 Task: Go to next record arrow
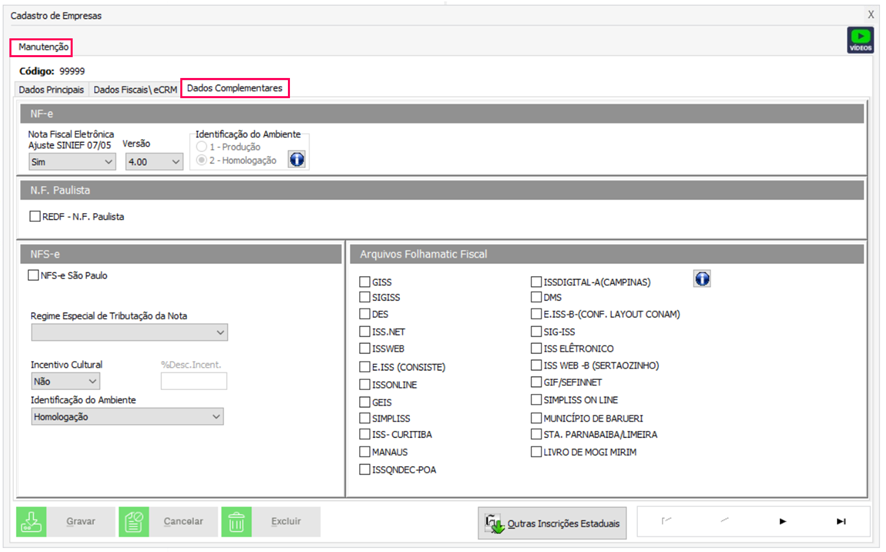[x=783, y=521]
